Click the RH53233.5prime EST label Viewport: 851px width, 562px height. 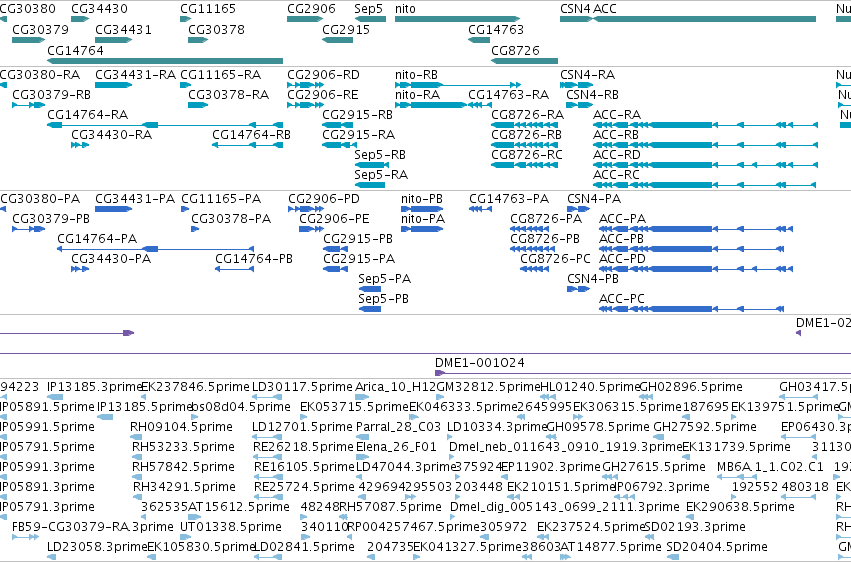point(182,447)
